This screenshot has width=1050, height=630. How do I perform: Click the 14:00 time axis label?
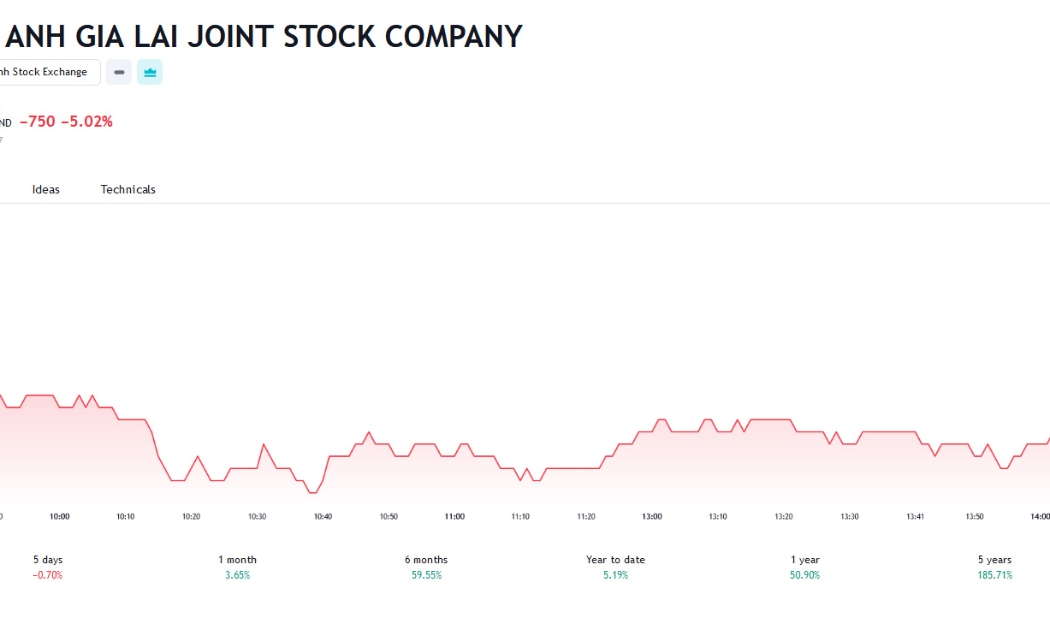pyautogui.click(x=1041, y=517)
